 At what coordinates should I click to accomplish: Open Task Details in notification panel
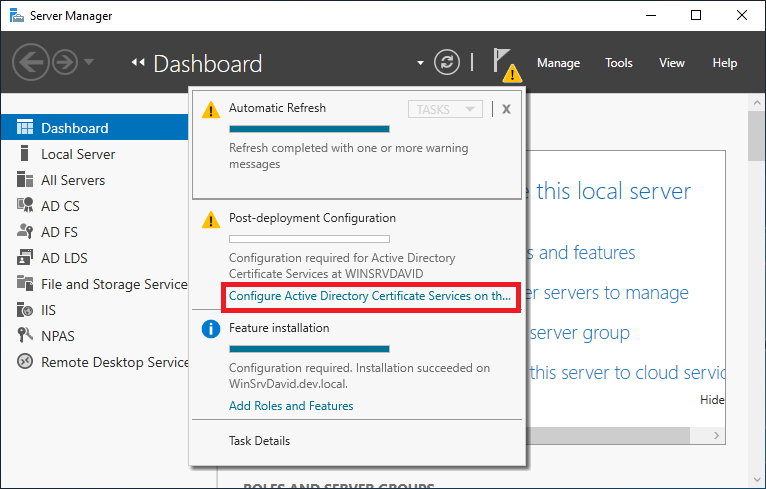click(x=259, y=440)
